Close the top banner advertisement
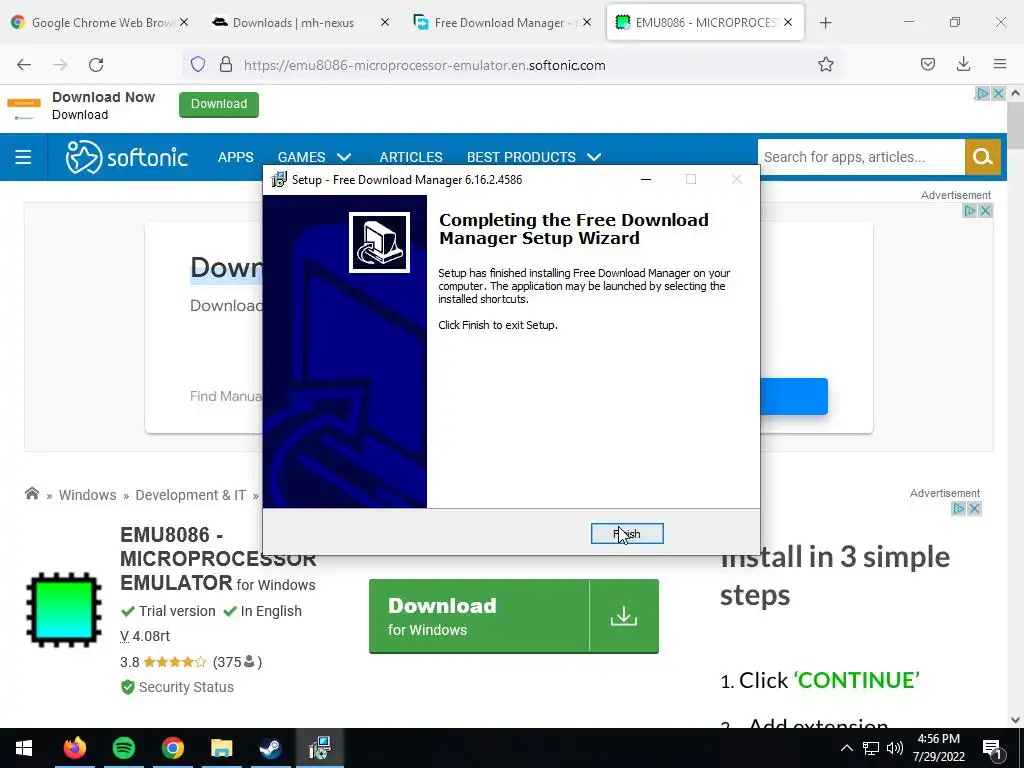 (x=999, y=93)
